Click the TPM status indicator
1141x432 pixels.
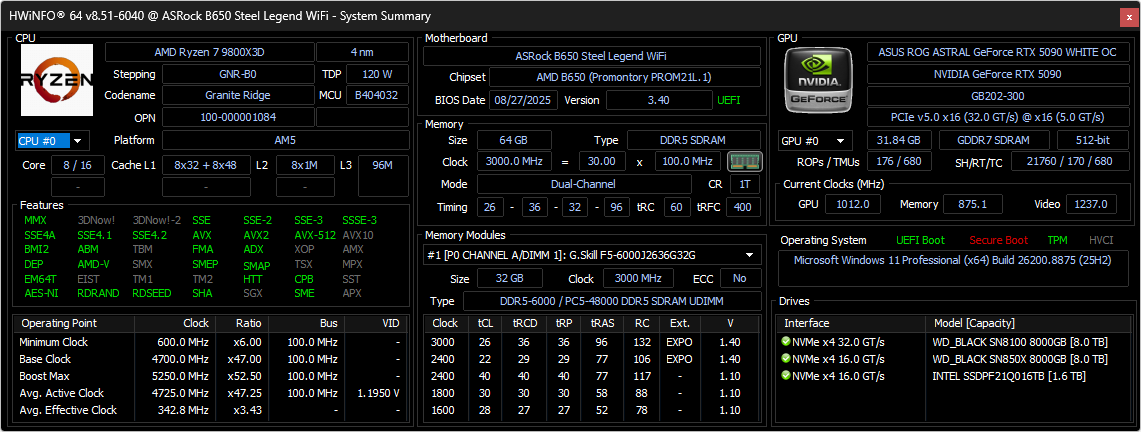1057,240
